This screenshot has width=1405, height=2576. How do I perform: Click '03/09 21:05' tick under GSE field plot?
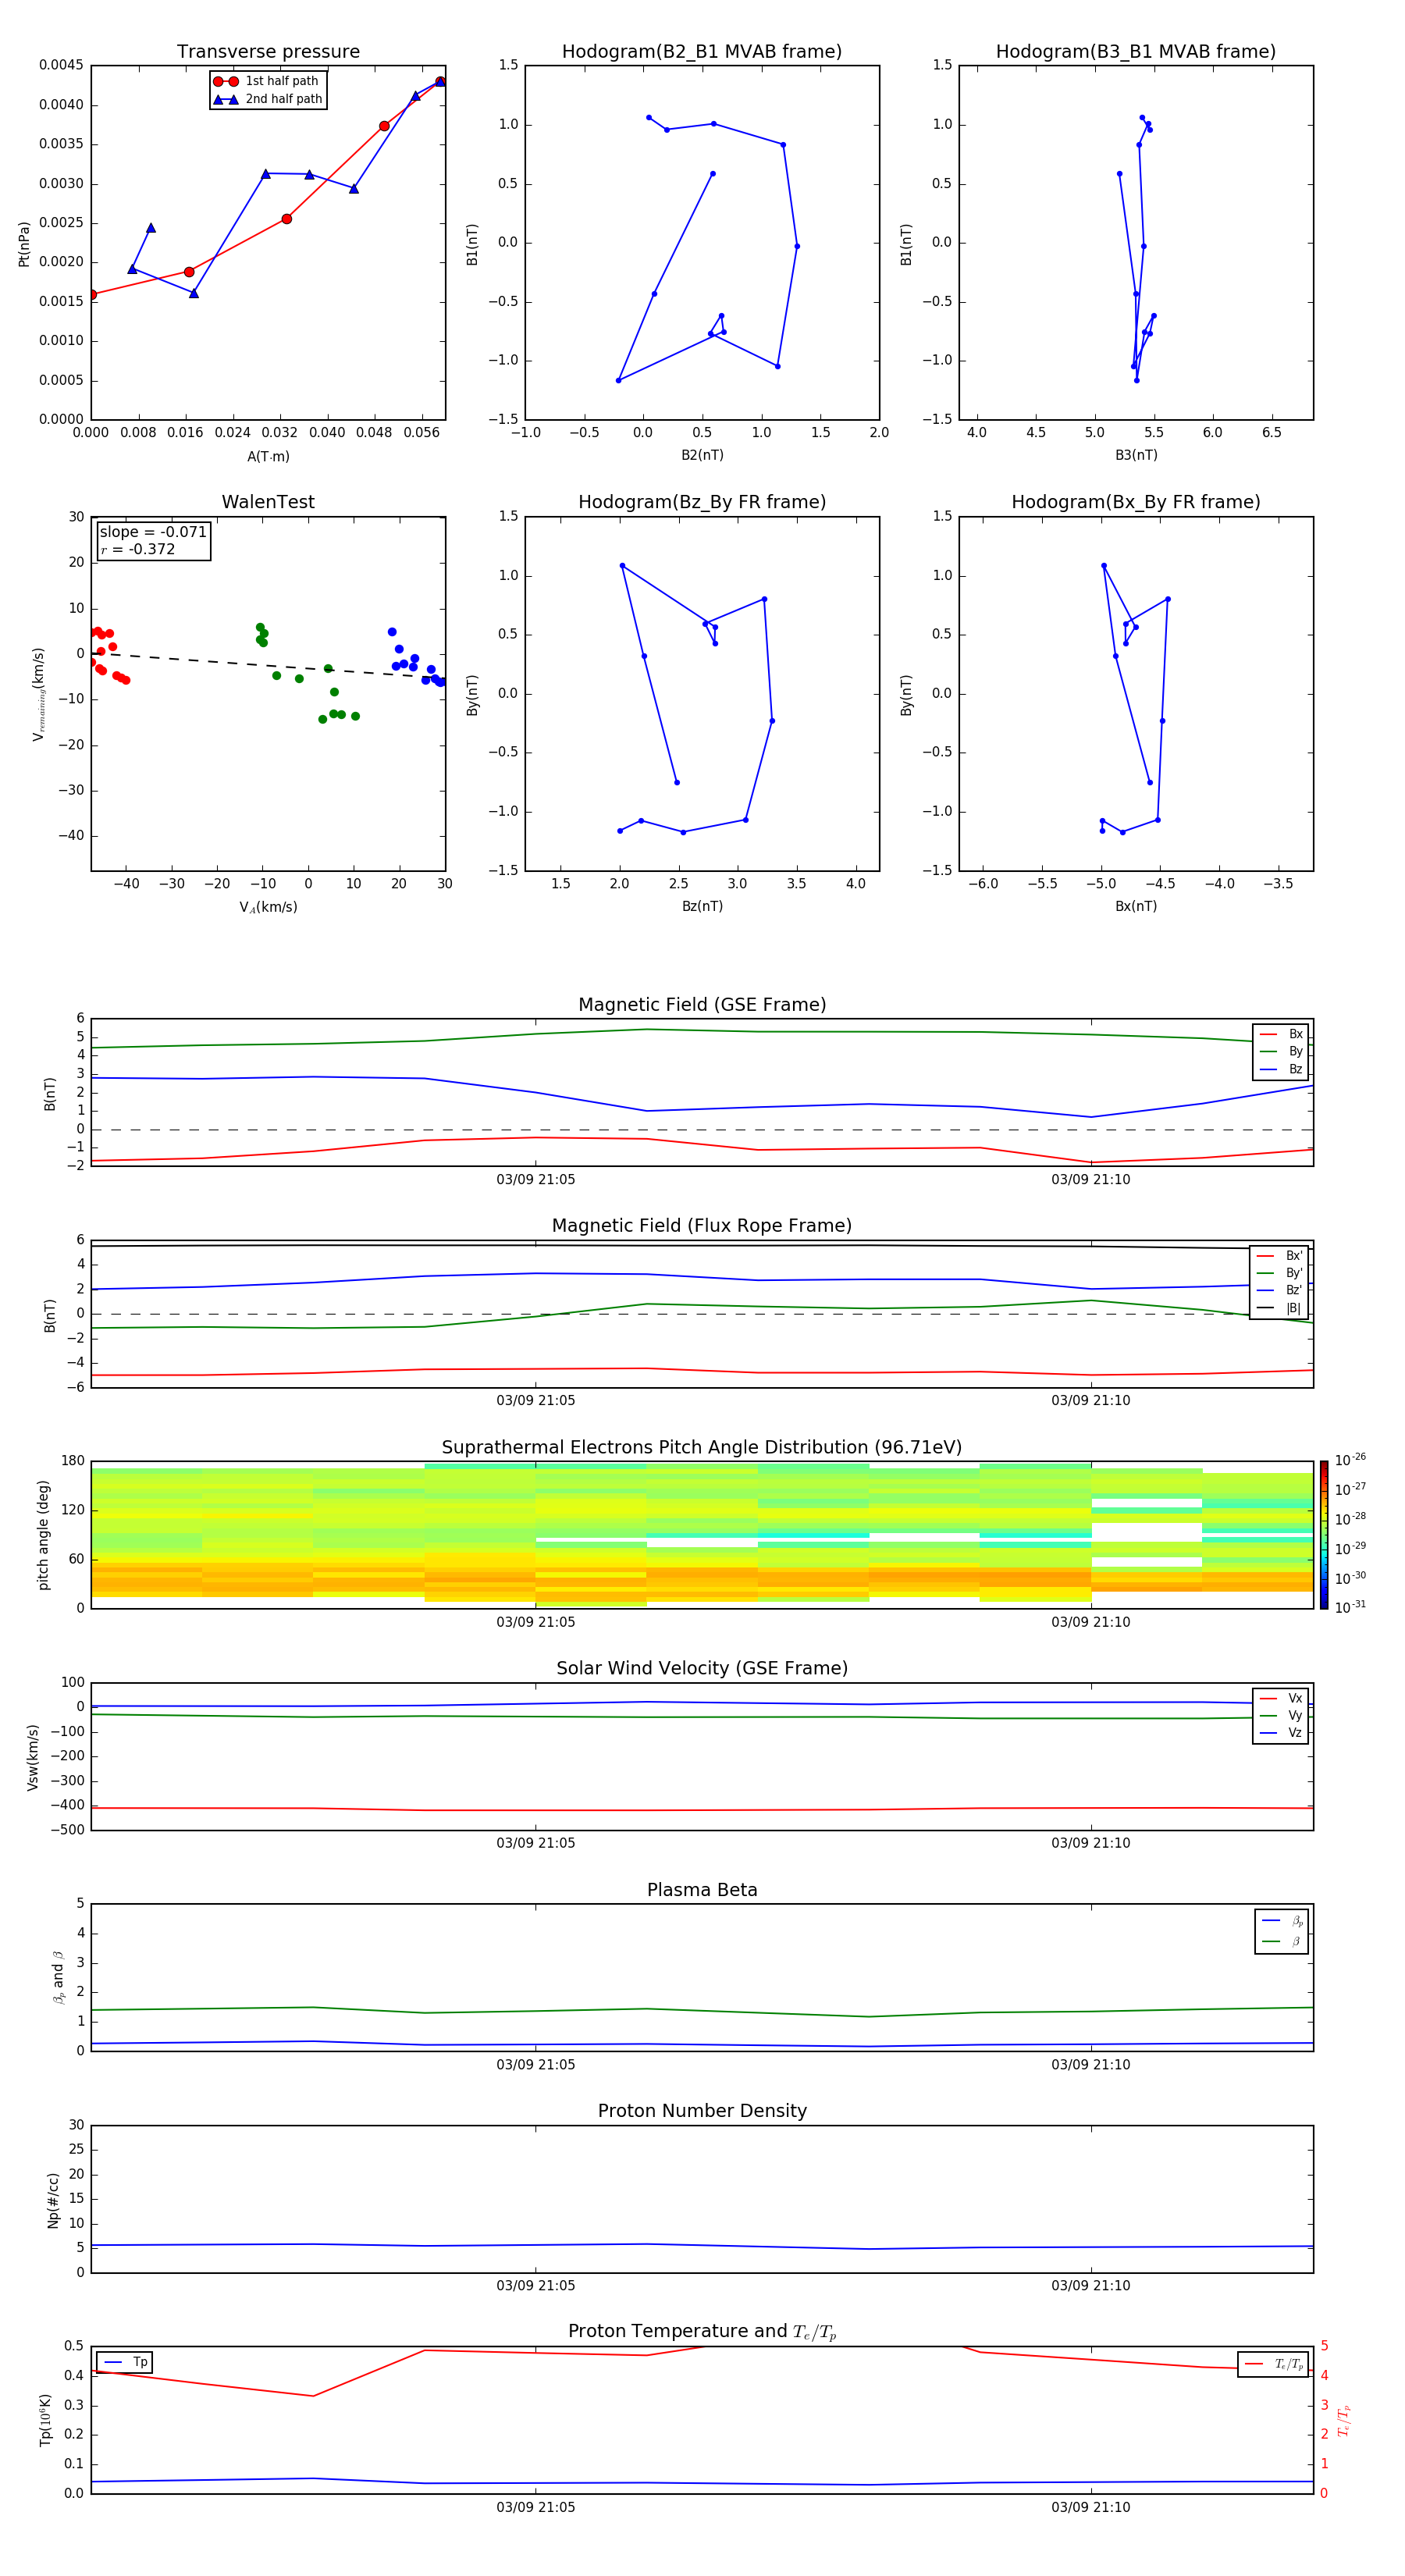(x=536, y=1180)
